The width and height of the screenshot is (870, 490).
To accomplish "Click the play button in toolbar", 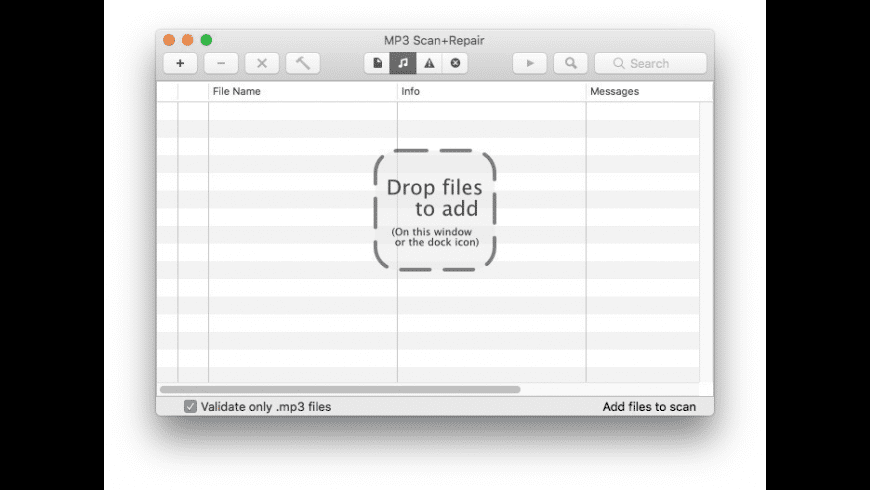I will click(x=530, y=63).
